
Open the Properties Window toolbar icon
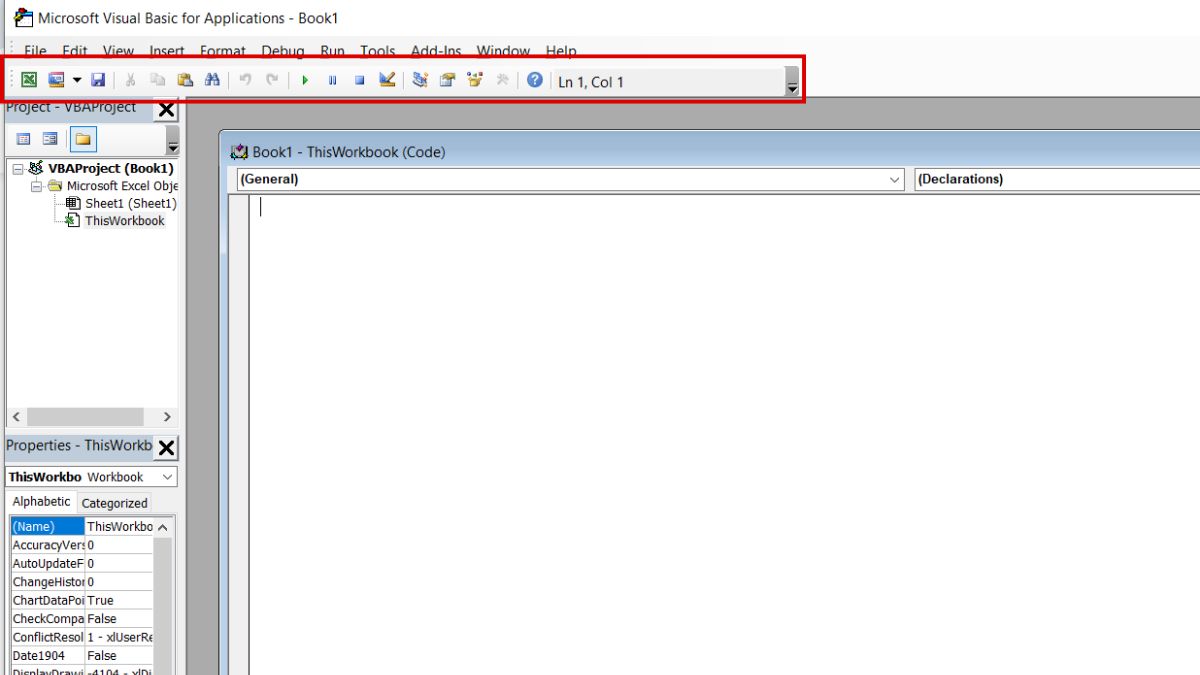coord(447,81)
